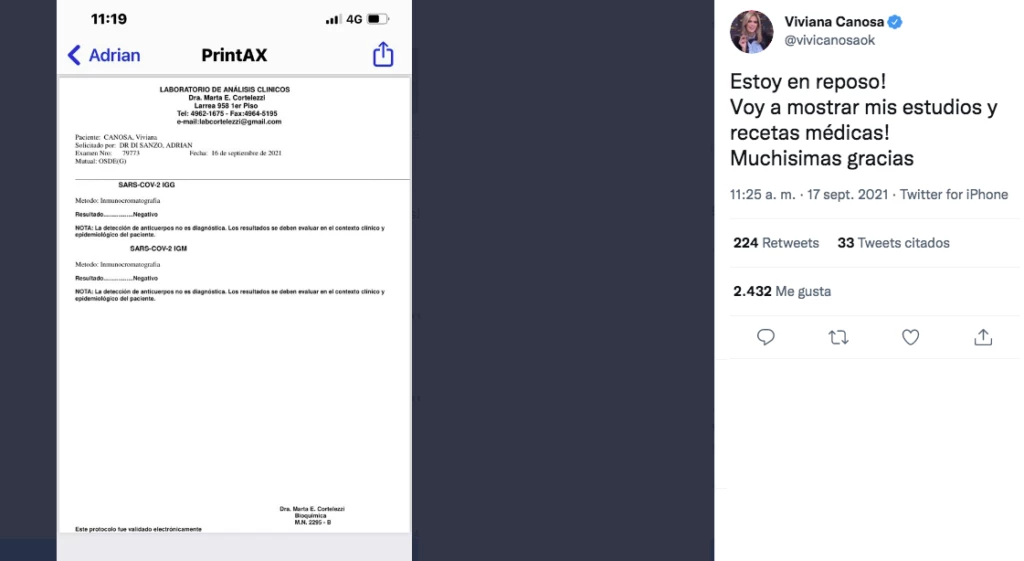Tap the cellular signal bars icon

point(333,20)
